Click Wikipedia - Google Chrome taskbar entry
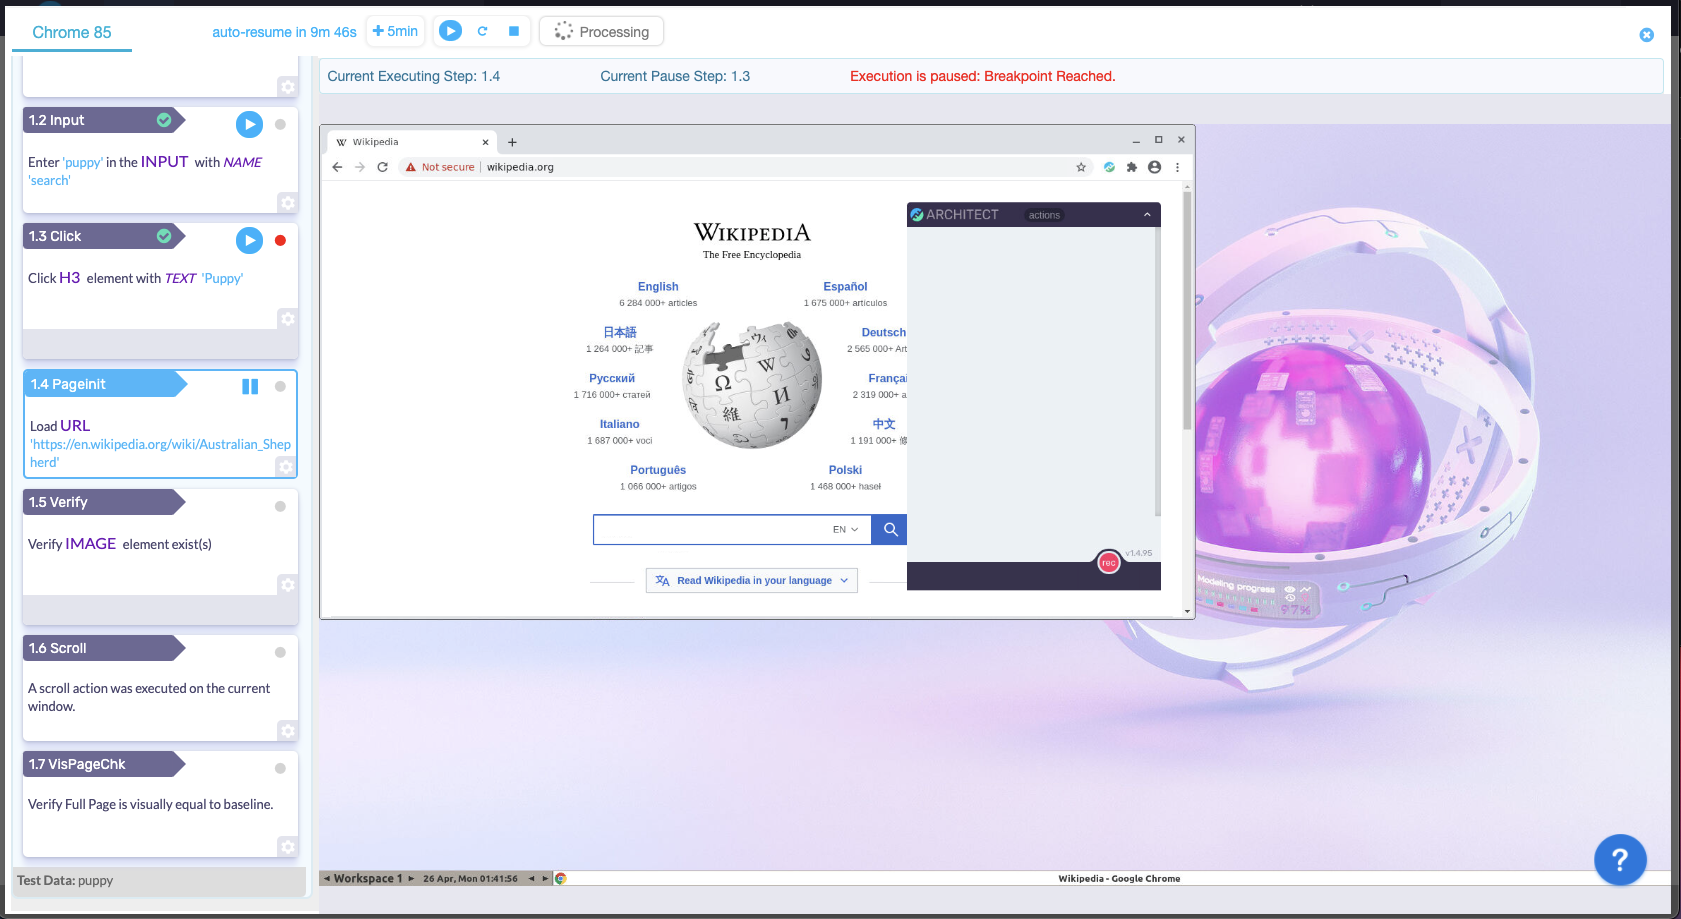 (x=1119, y=878)
